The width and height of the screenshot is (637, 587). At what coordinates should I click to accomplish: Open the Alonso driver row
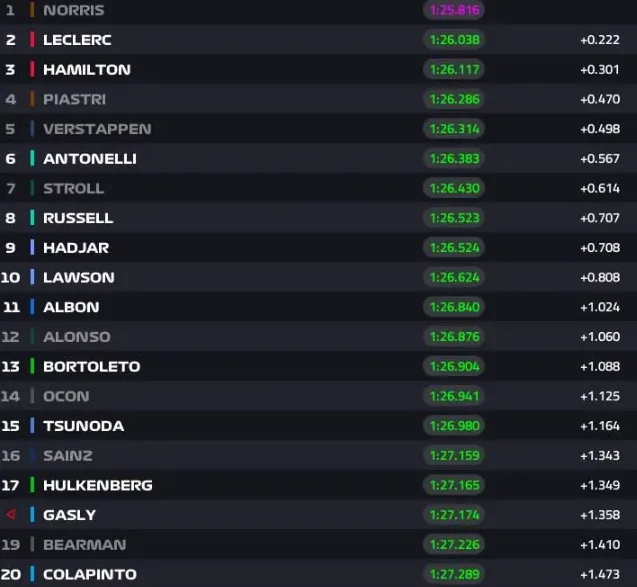(318, 337)
